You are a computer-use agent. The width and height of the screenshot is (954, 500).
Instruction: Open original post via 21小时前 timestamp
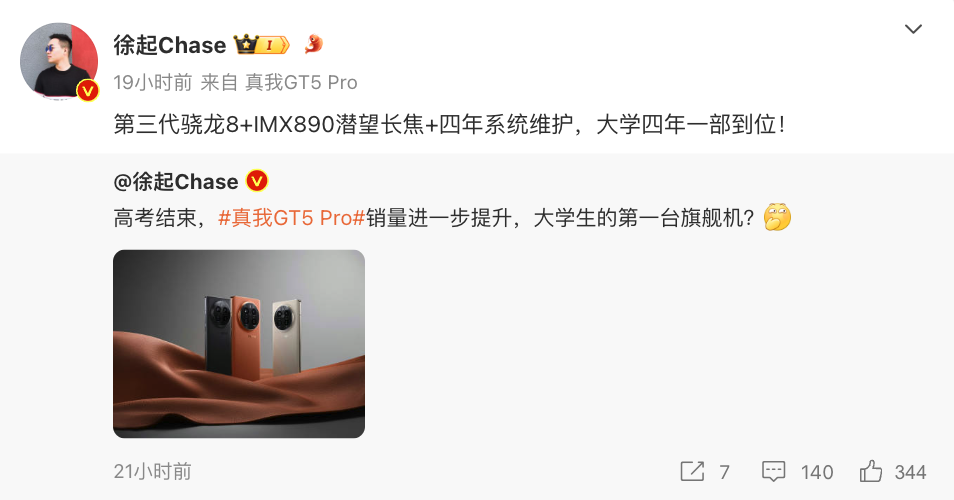(x=153, y=471)
